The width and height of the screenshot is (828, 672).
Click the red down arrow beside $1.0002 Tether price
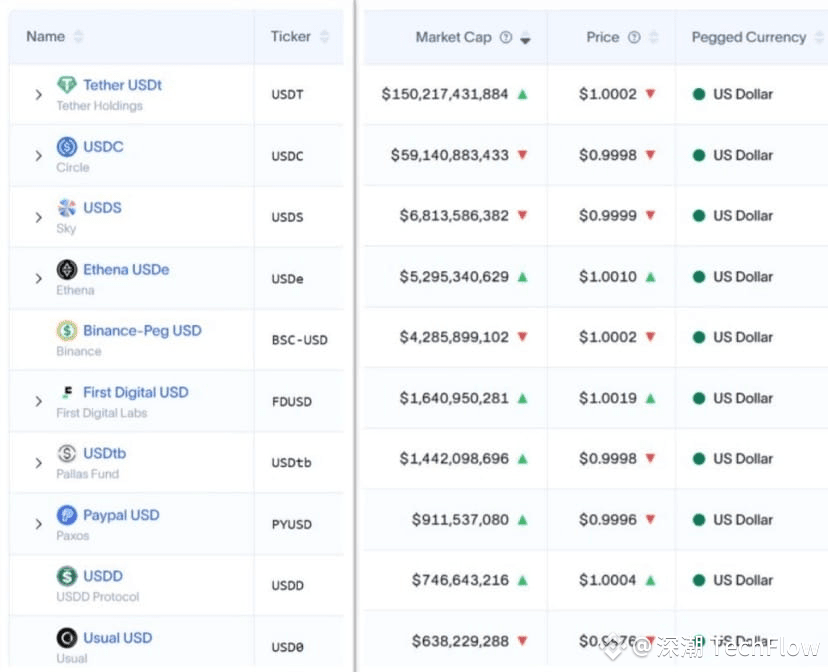(650, 94)
